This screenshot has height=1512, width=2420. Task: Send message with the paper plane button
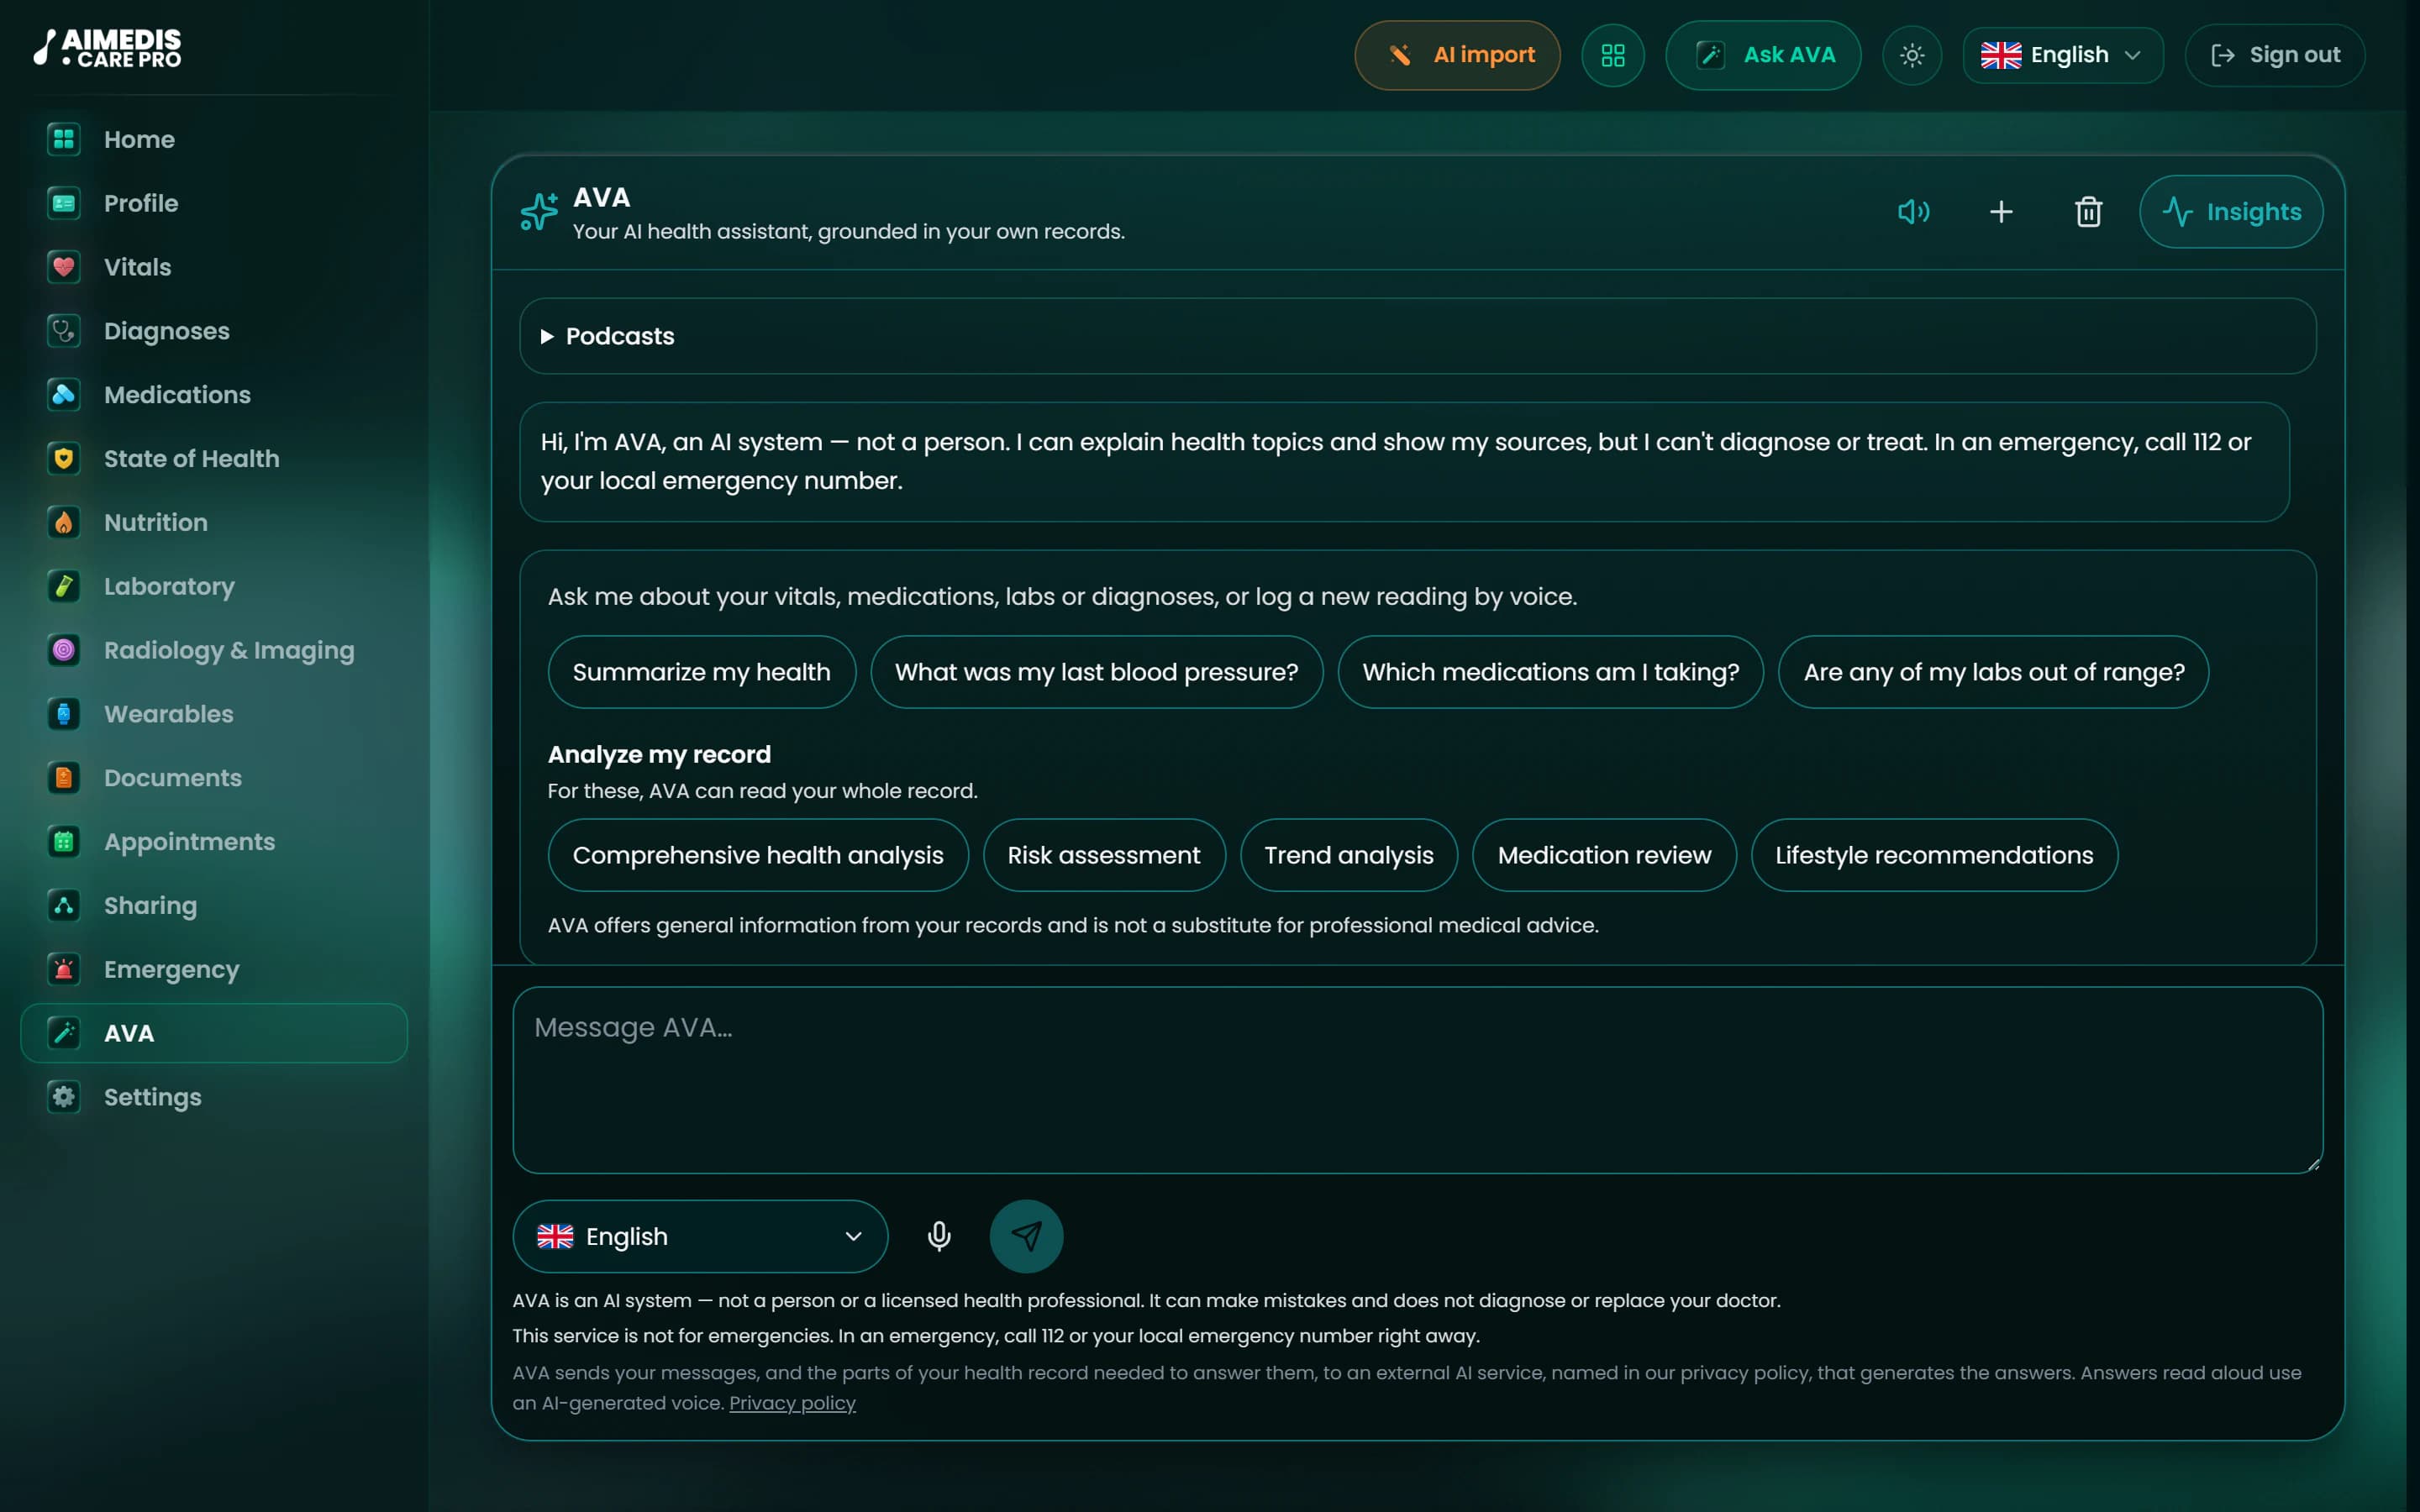point(1026,1236)
